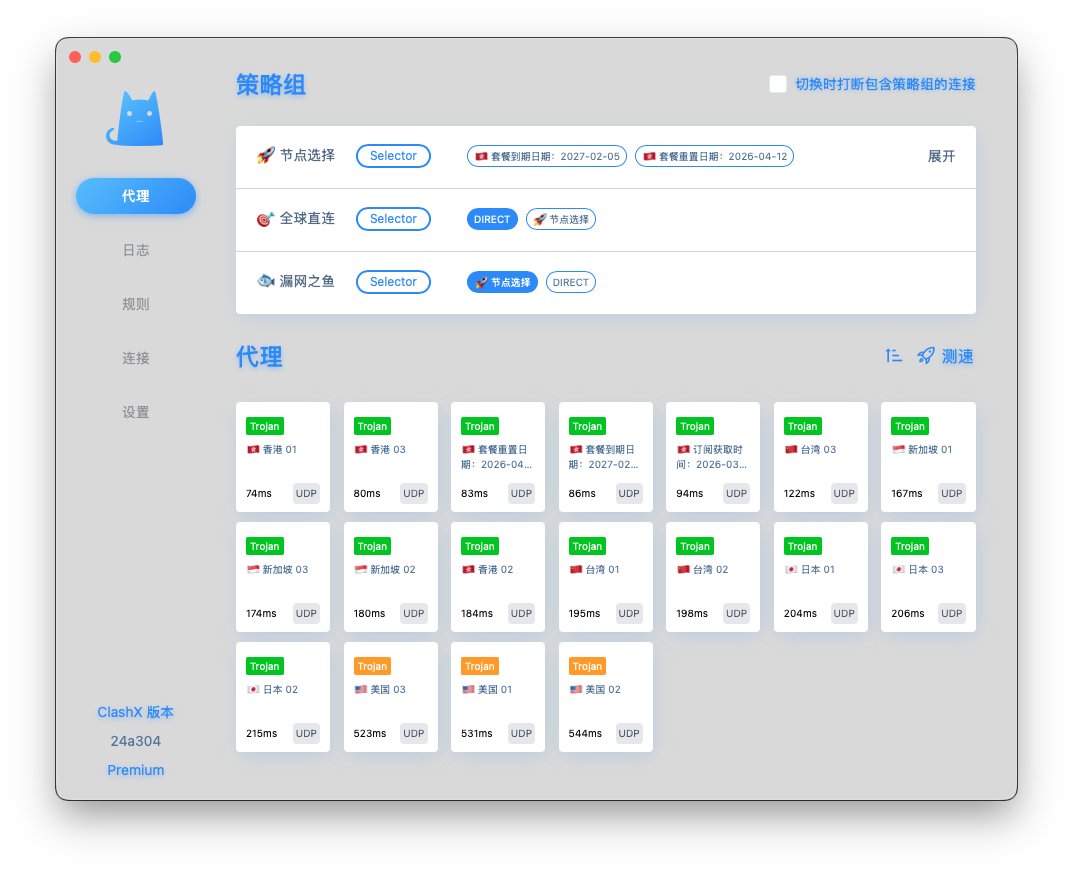Open the 连接 sidebar tab
Screen dimensions: 1073x874
click(x=135, y=358)
